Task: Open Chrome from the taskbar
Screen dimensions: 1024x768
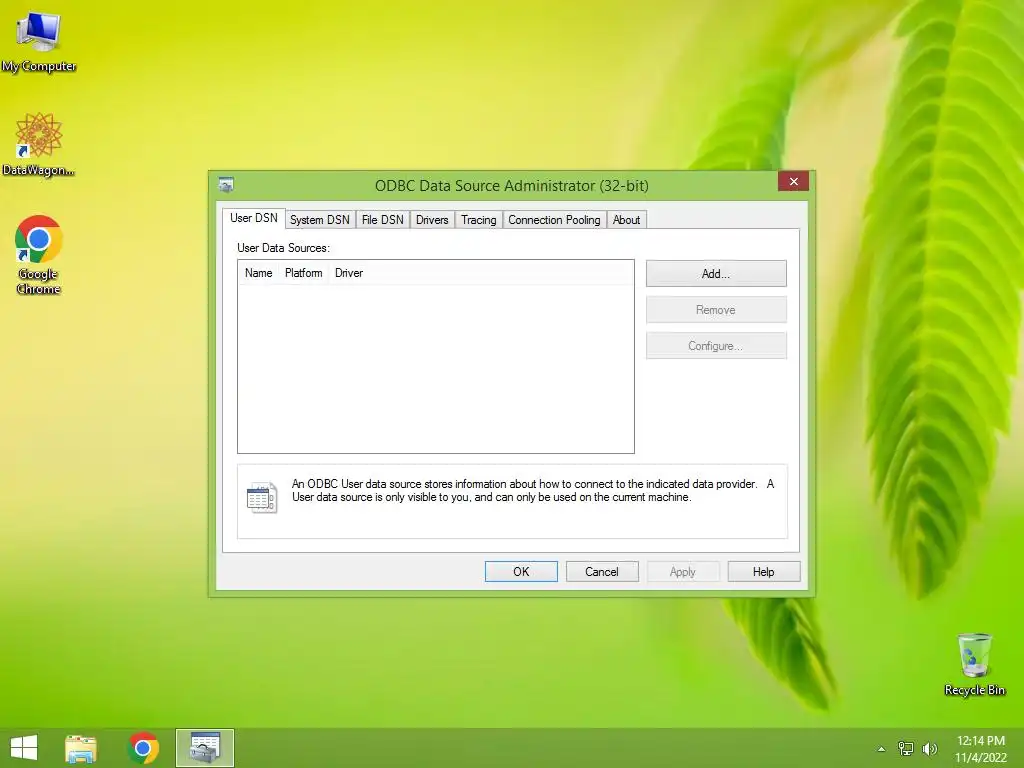Action: point(143,748)
